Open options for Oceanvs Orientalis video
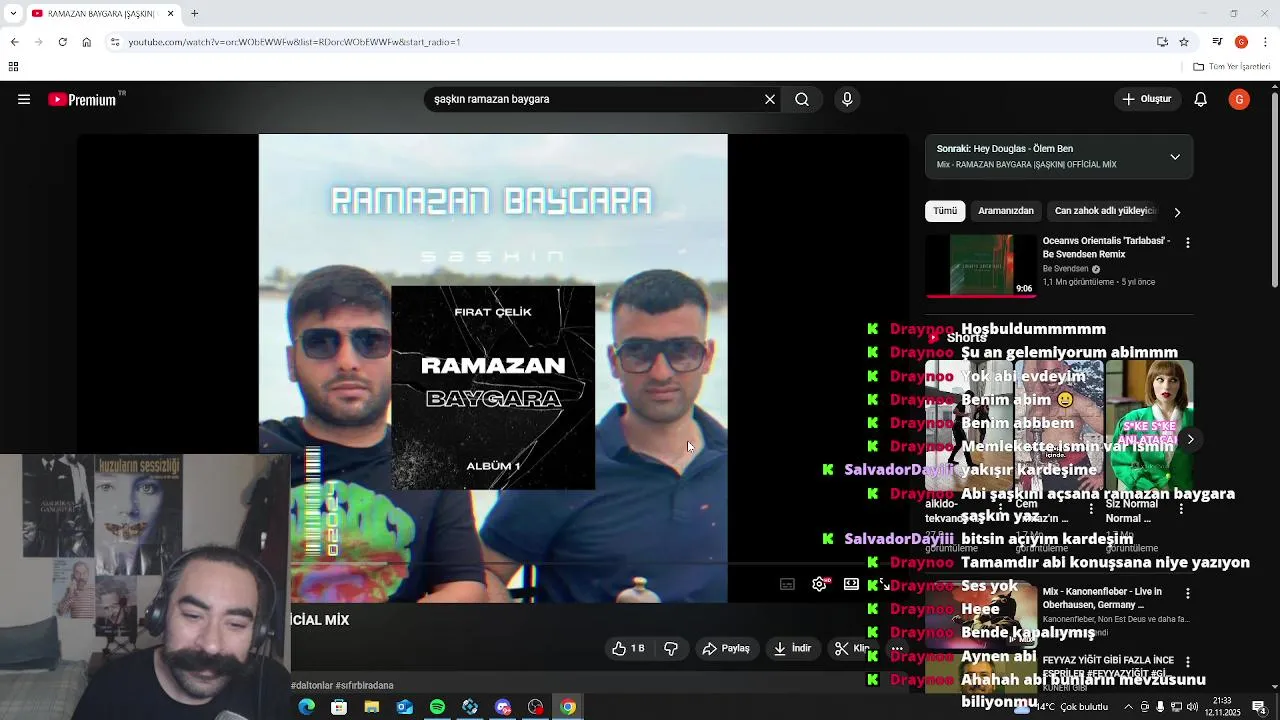 [x=1187, y=243]
